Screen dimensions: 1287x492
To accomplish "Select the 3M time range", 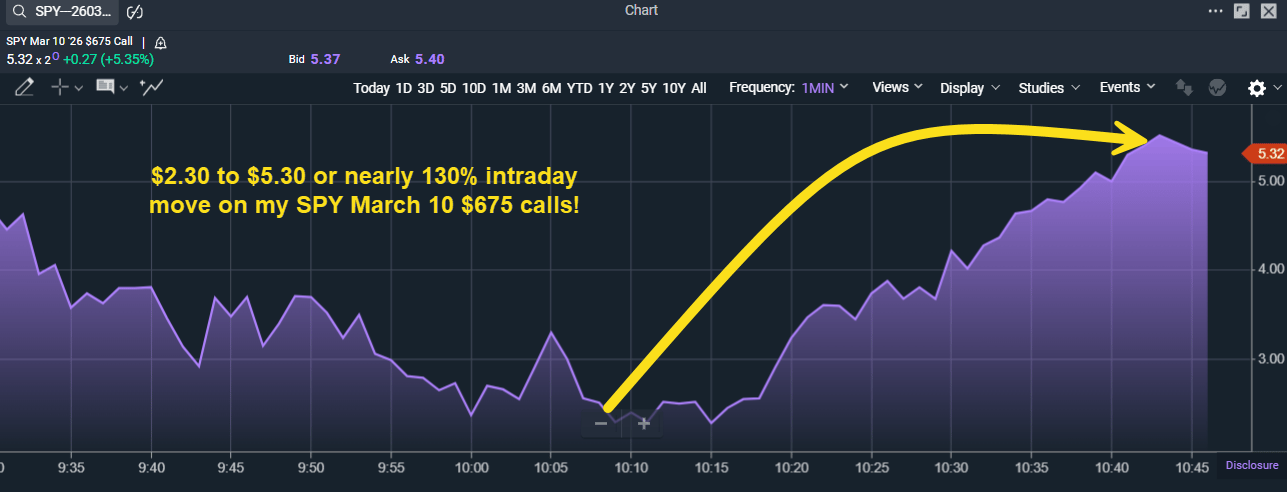I will click(x=526, y=88).
